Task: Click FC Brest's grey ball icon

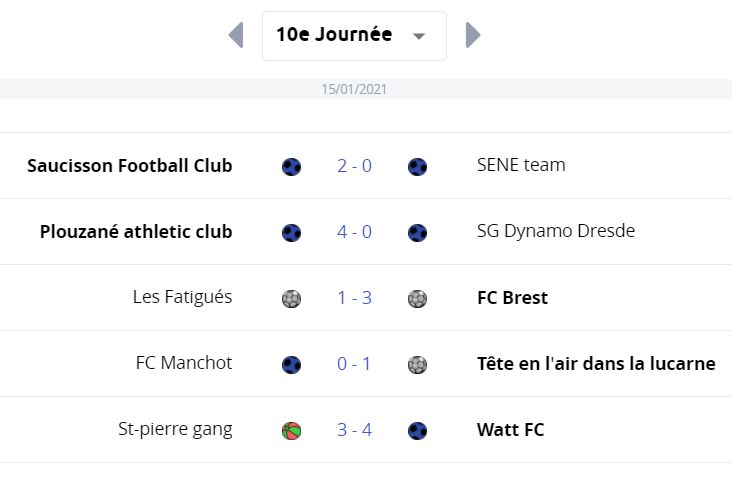Action: [x=417, y=299]
